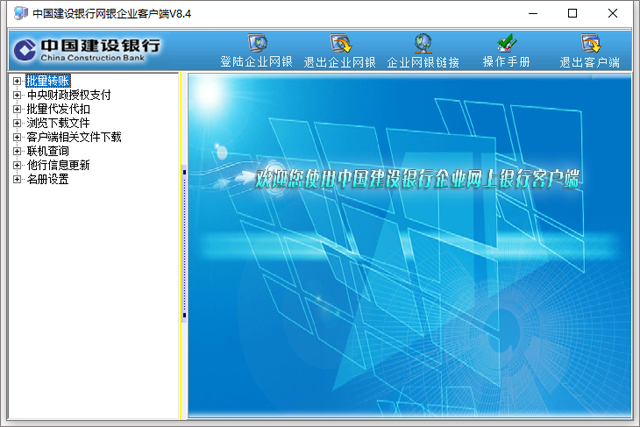The height and width of the screenshot is (427, 640).
Task: Expand the 他行信息更新 tree node
Action: pyautogui.click(x=17, y=165)
